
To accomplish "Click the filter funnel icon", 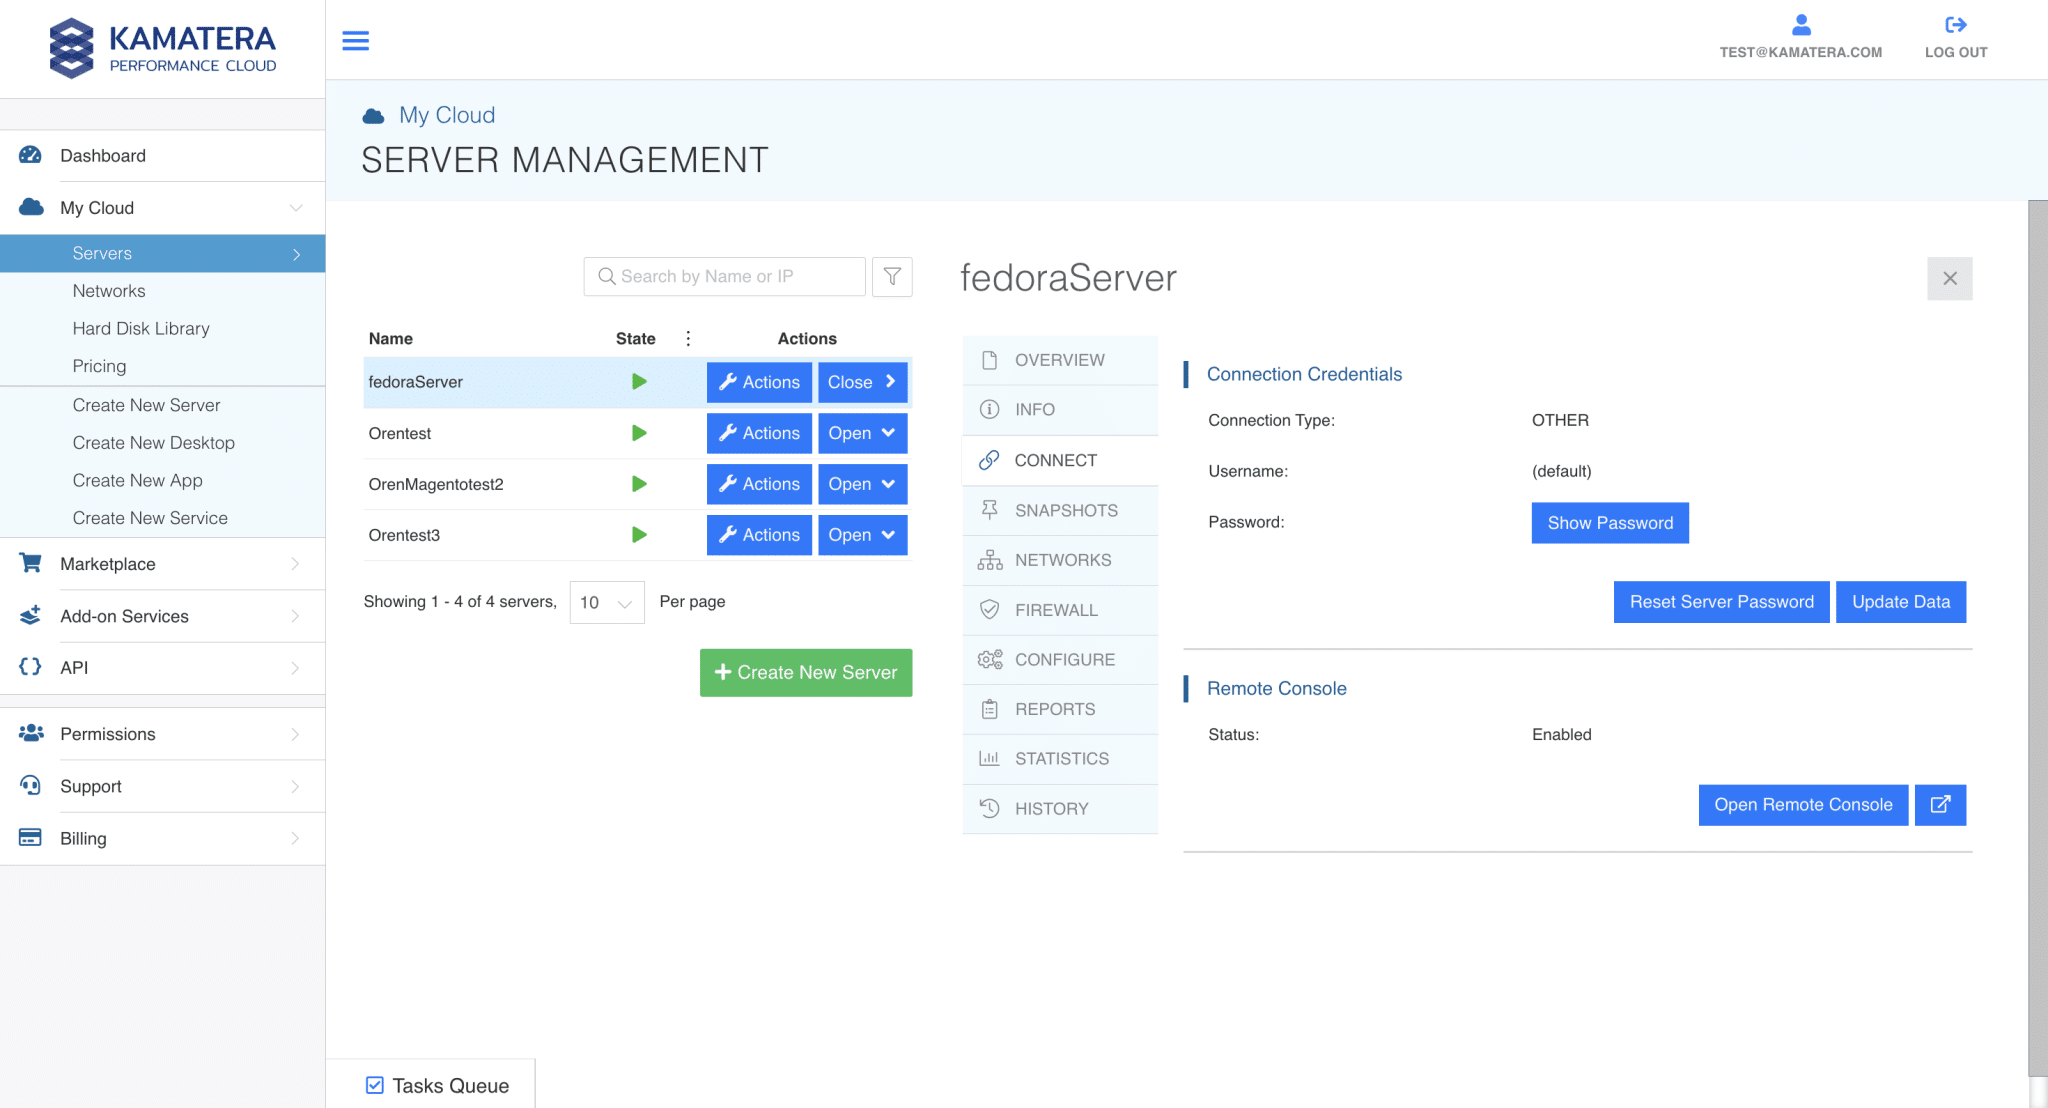I will point(892,277).
